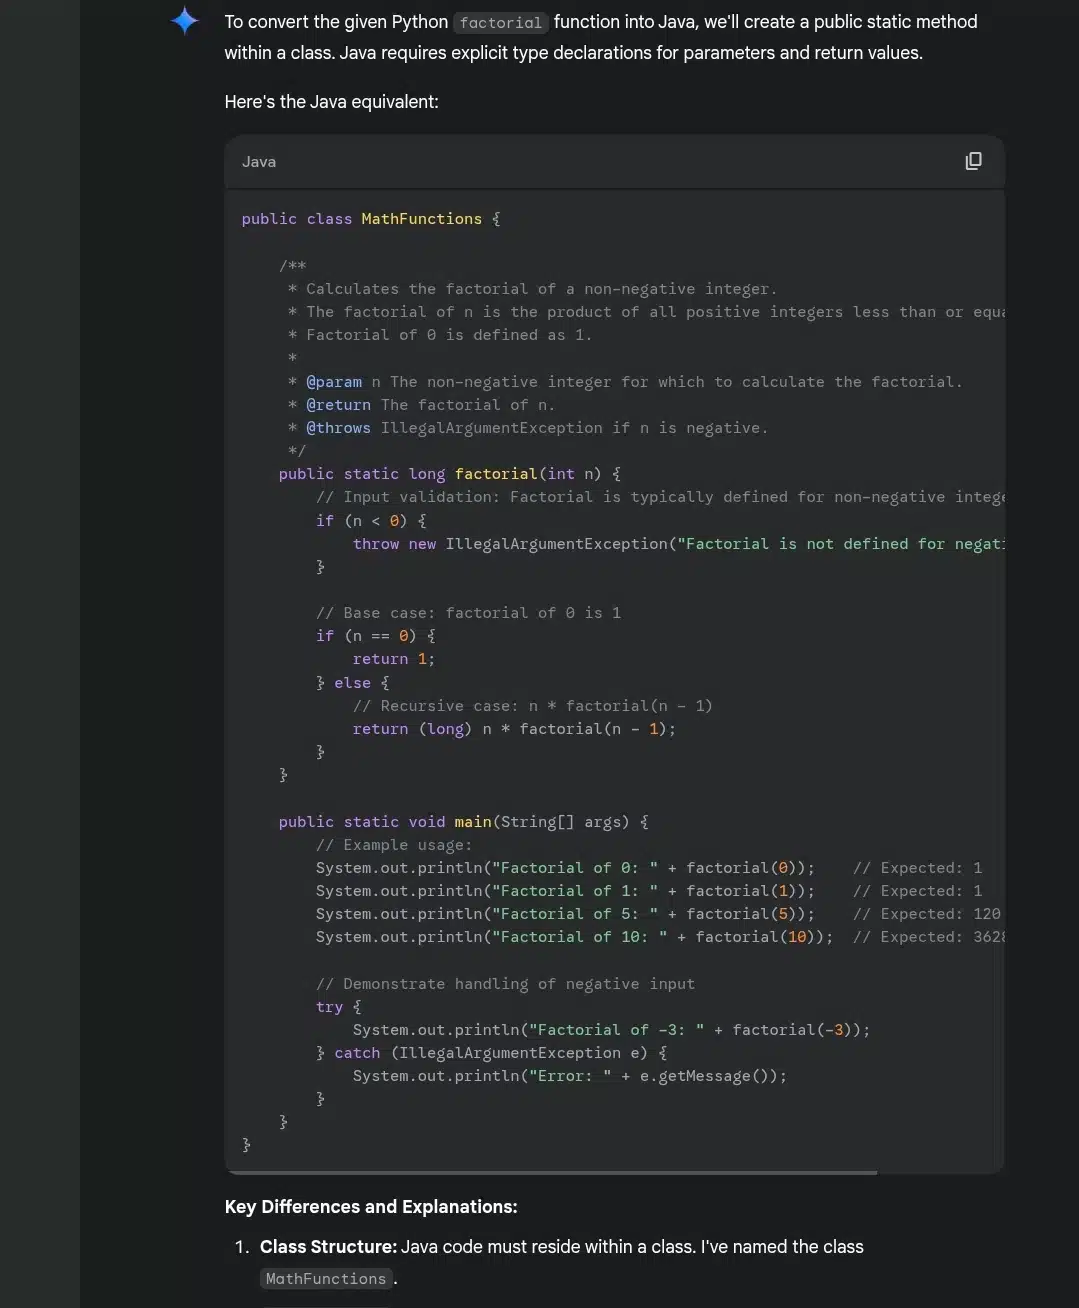
Task: Click 'Key Differences and Explanations:' heading
Action: point(371,1207)
